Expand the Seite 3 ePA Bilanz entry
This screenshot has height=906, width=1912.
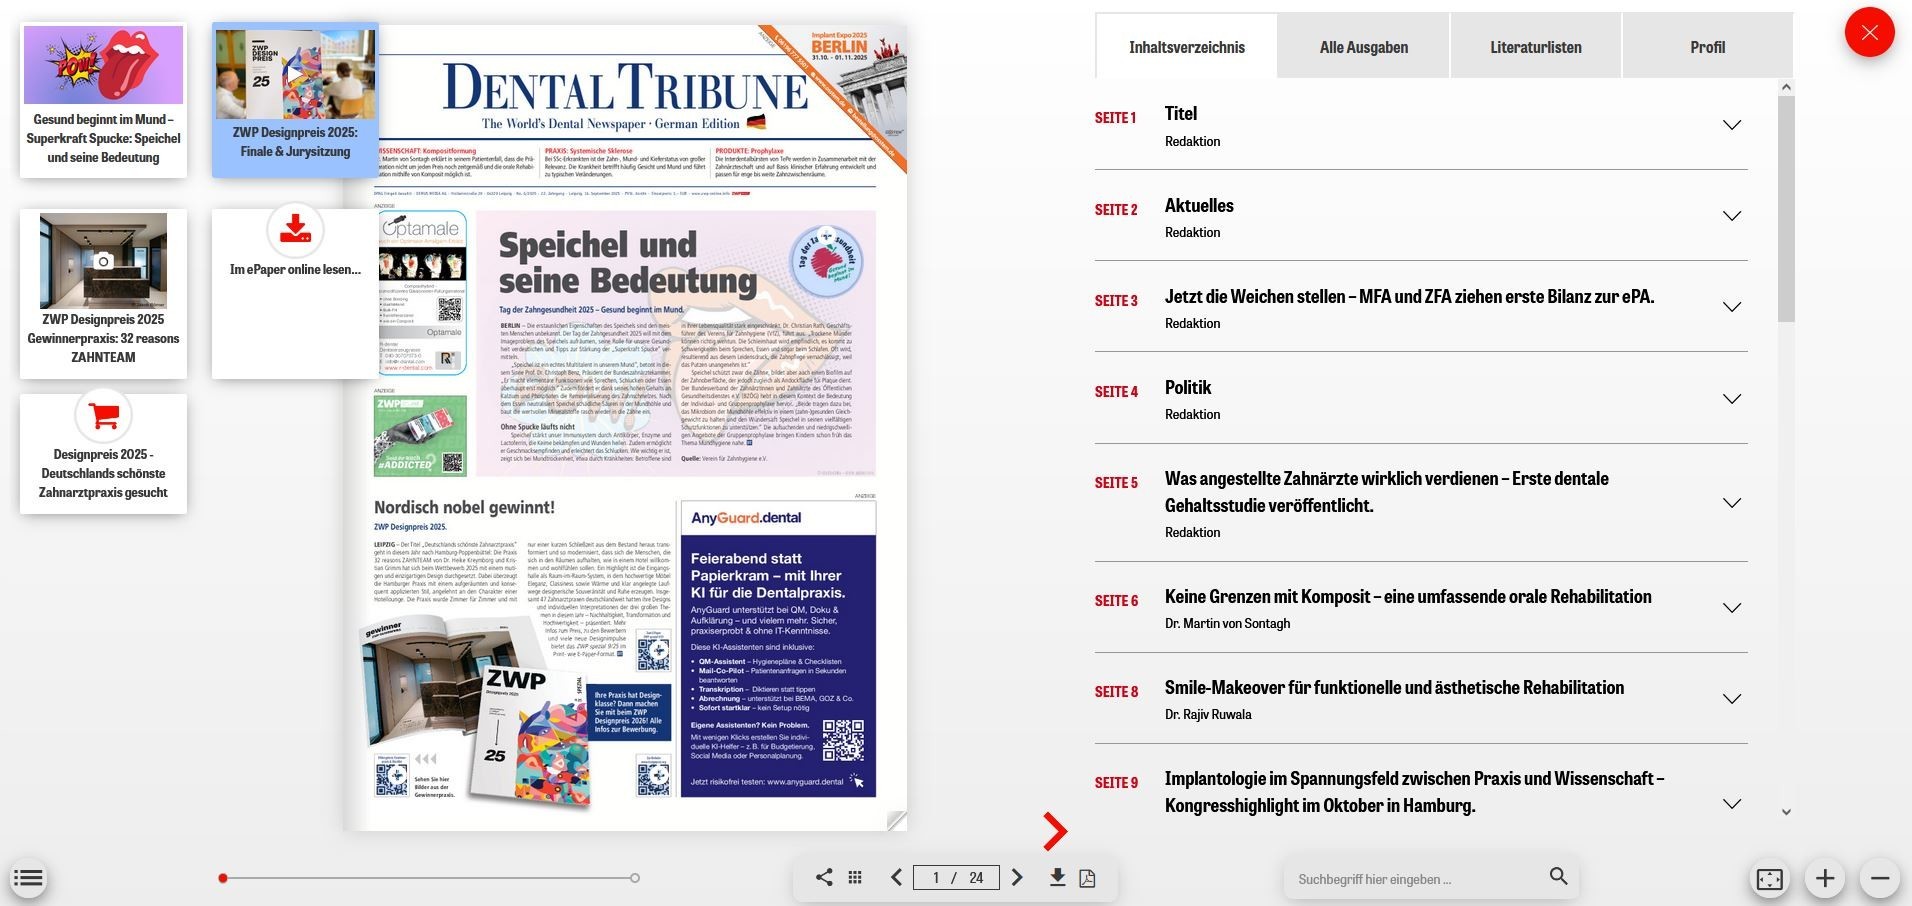pyautogui.click(x=1732, y=307)
